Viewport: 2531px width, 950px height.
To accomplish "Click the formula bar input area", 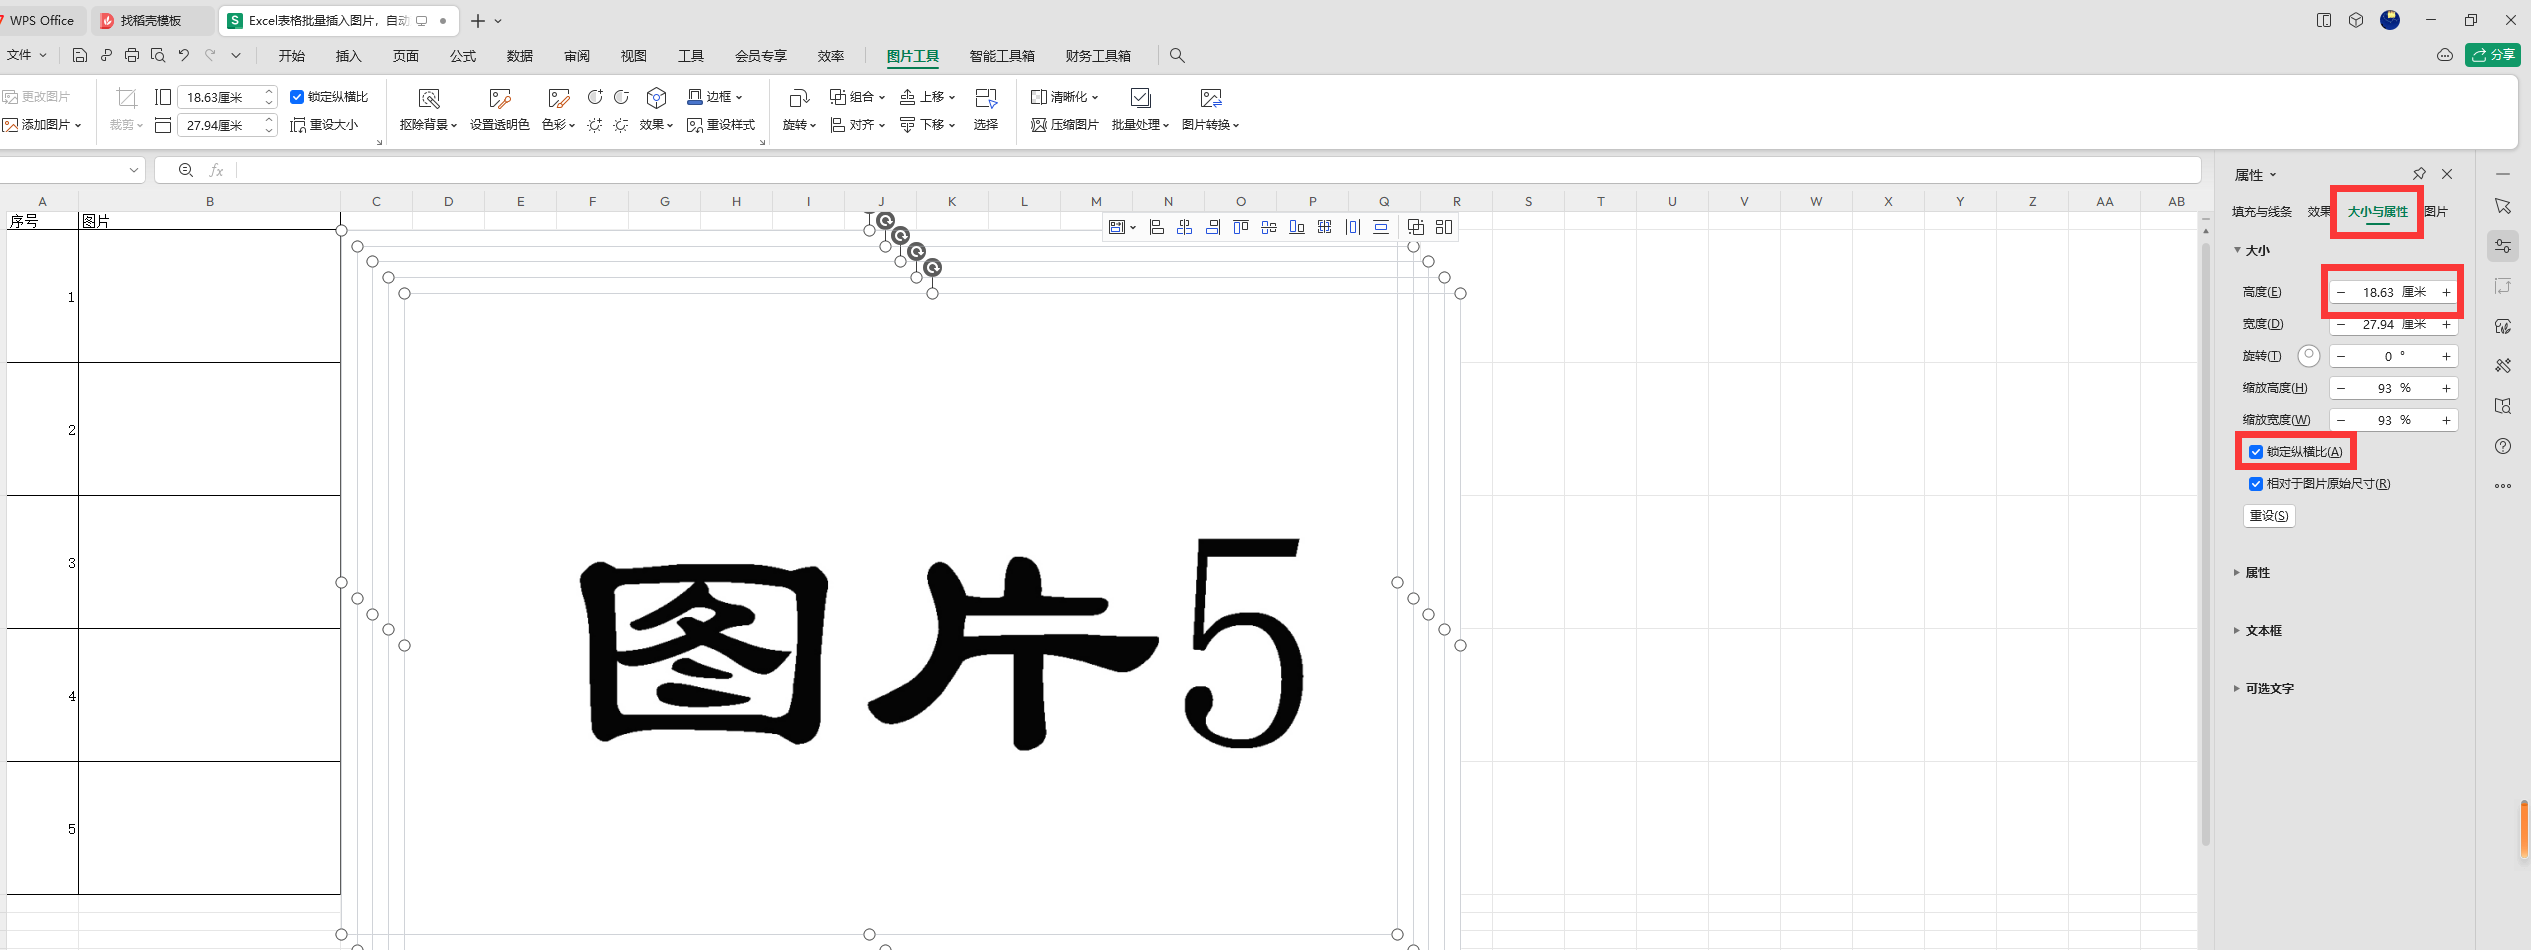I will coord(1218,170).
